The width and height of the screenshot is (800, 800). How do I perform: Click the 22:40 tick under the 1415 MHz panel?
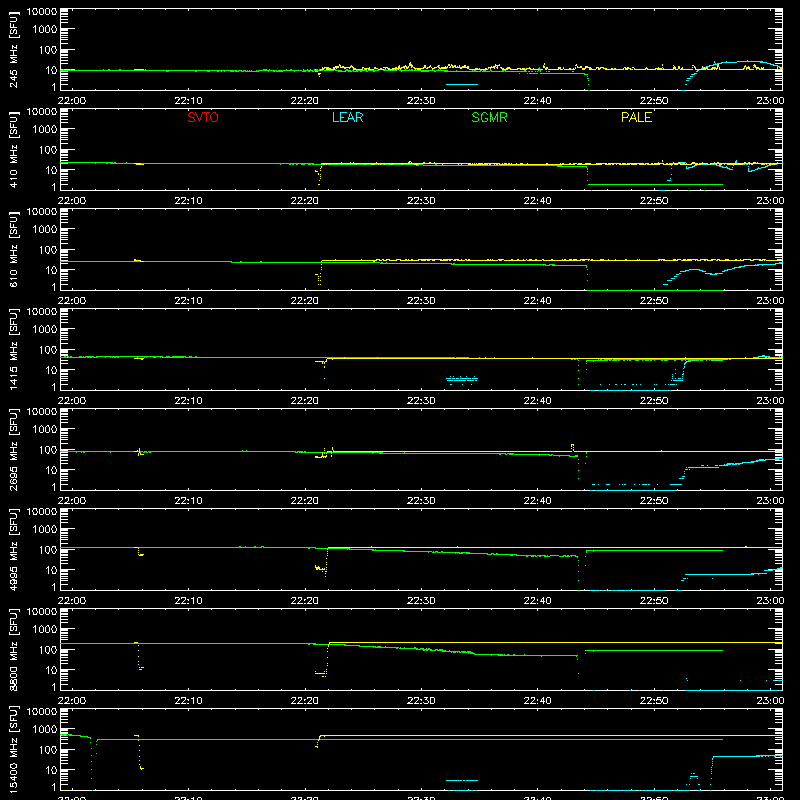(x=537, y=401)
